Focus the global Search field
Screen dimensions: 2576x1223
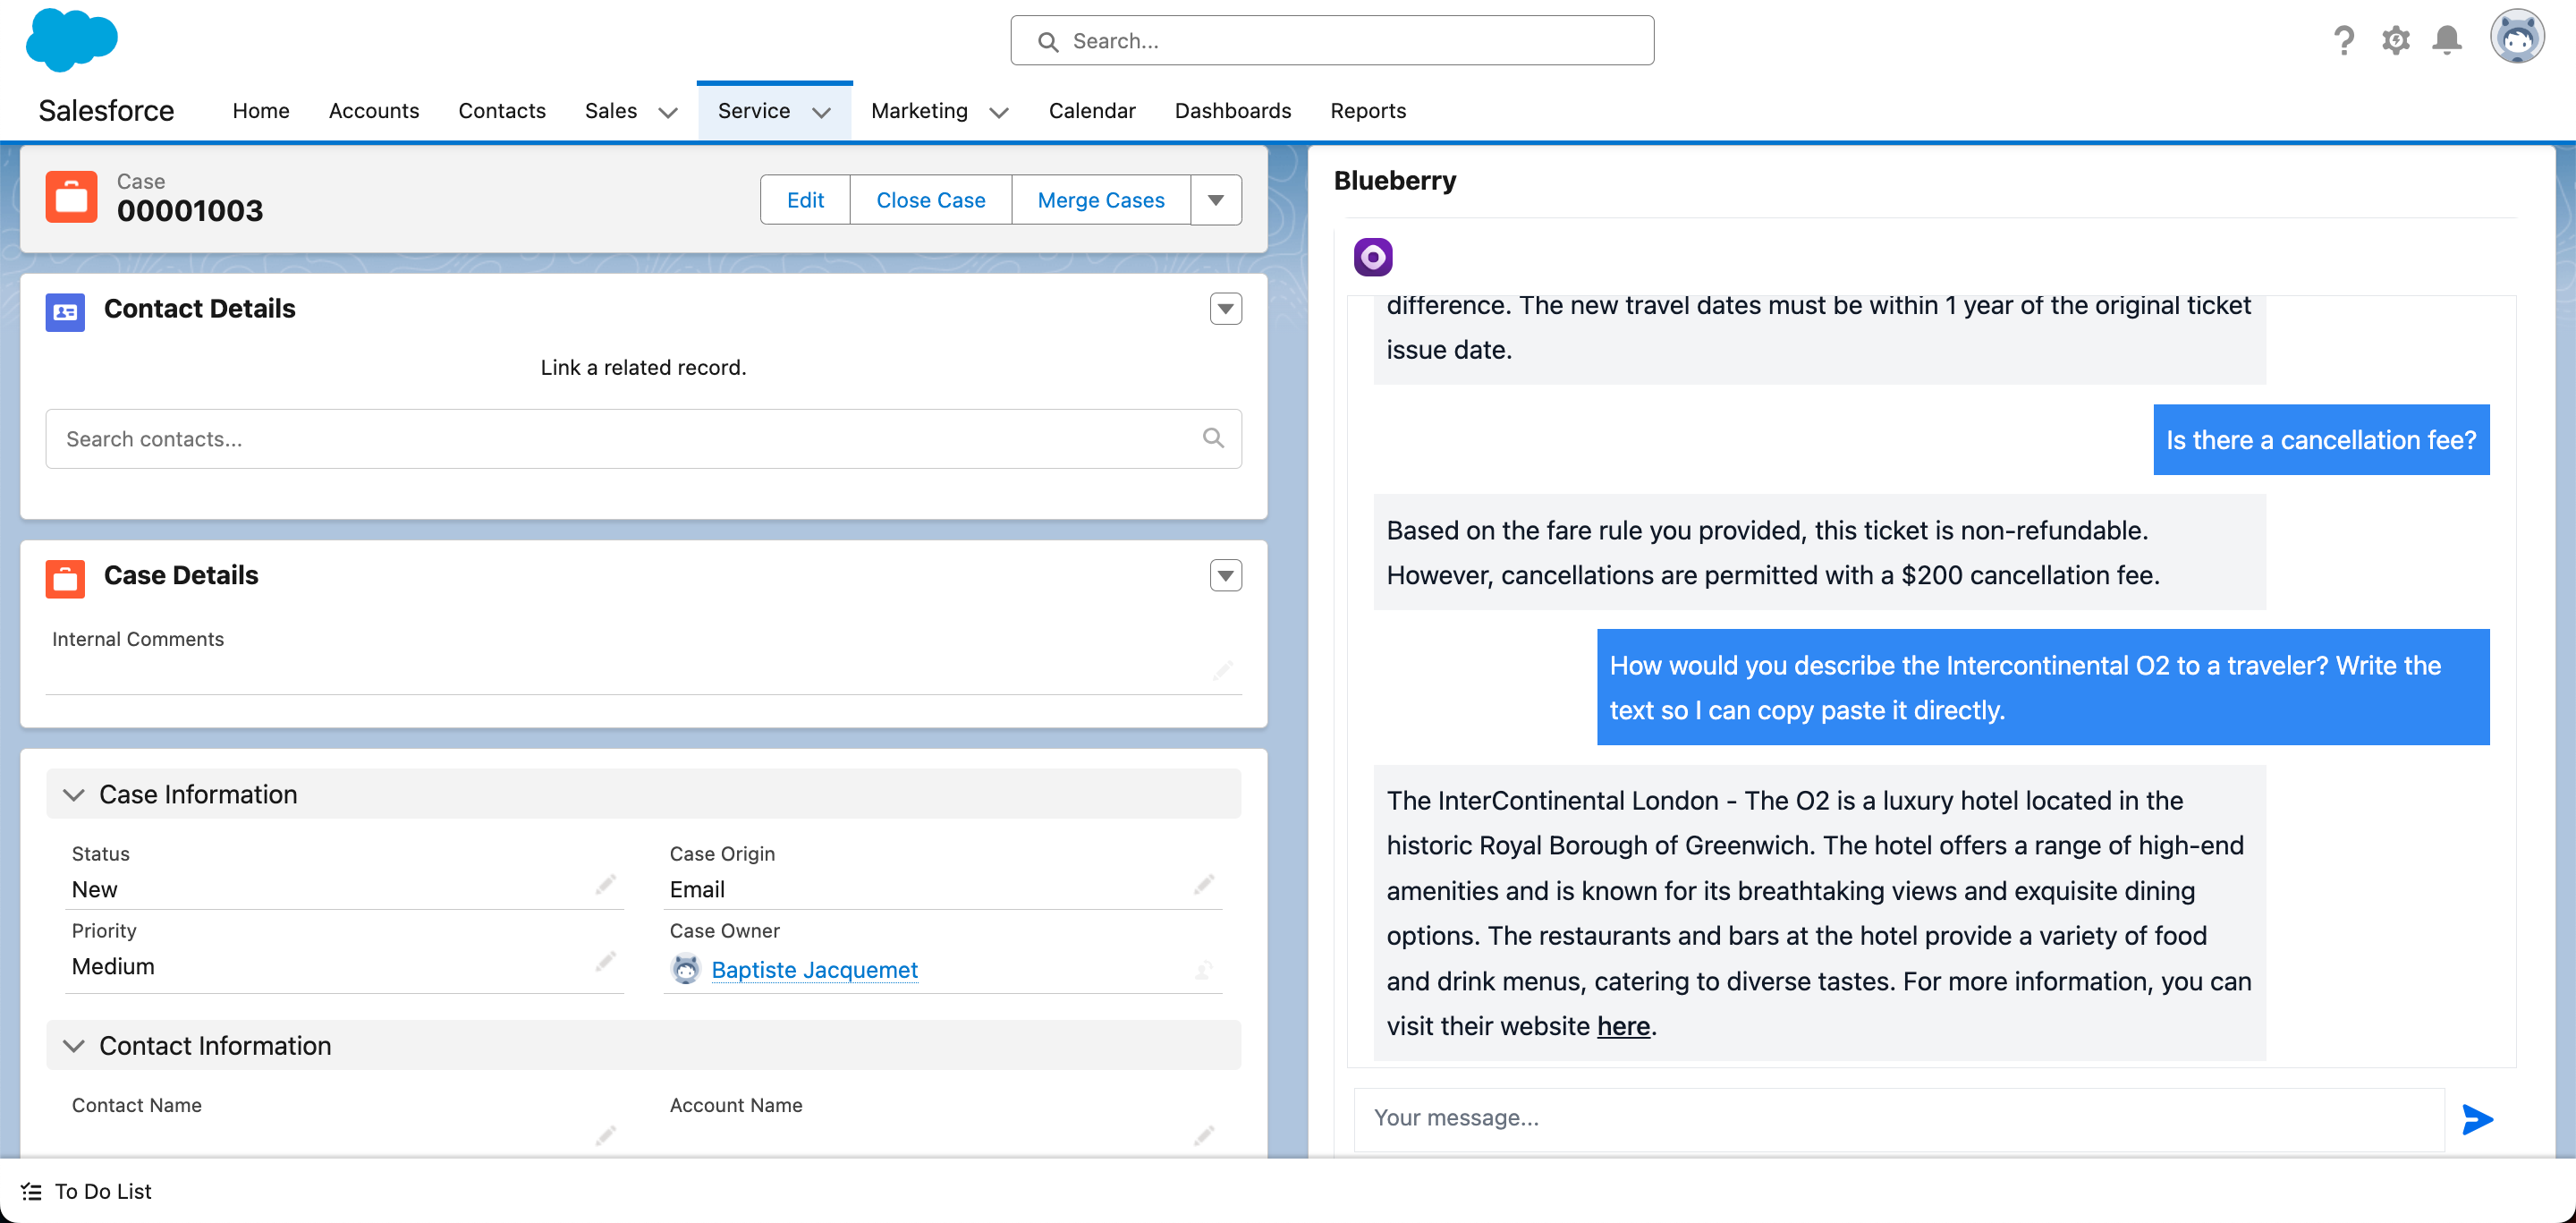tap(1332, 40)
